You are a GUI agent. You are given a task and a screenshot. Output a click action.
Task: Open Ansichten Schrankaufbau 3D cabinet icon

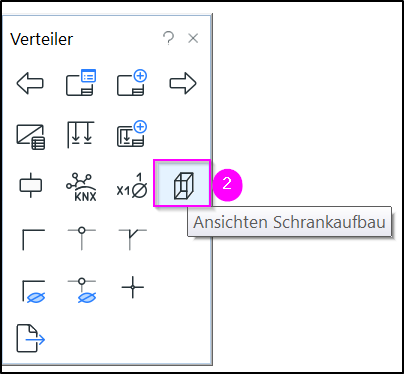tap(182, 183)
